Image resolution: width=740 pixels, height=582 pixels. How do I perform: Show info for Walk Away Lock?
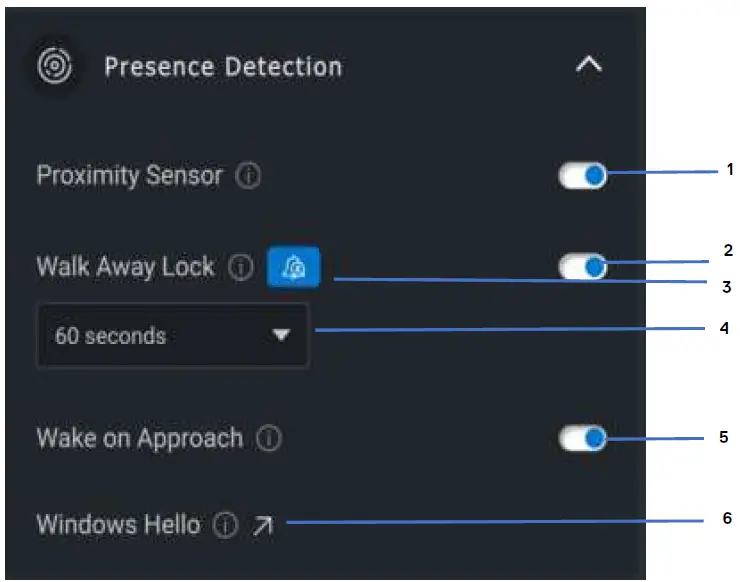tap(240, 268)
